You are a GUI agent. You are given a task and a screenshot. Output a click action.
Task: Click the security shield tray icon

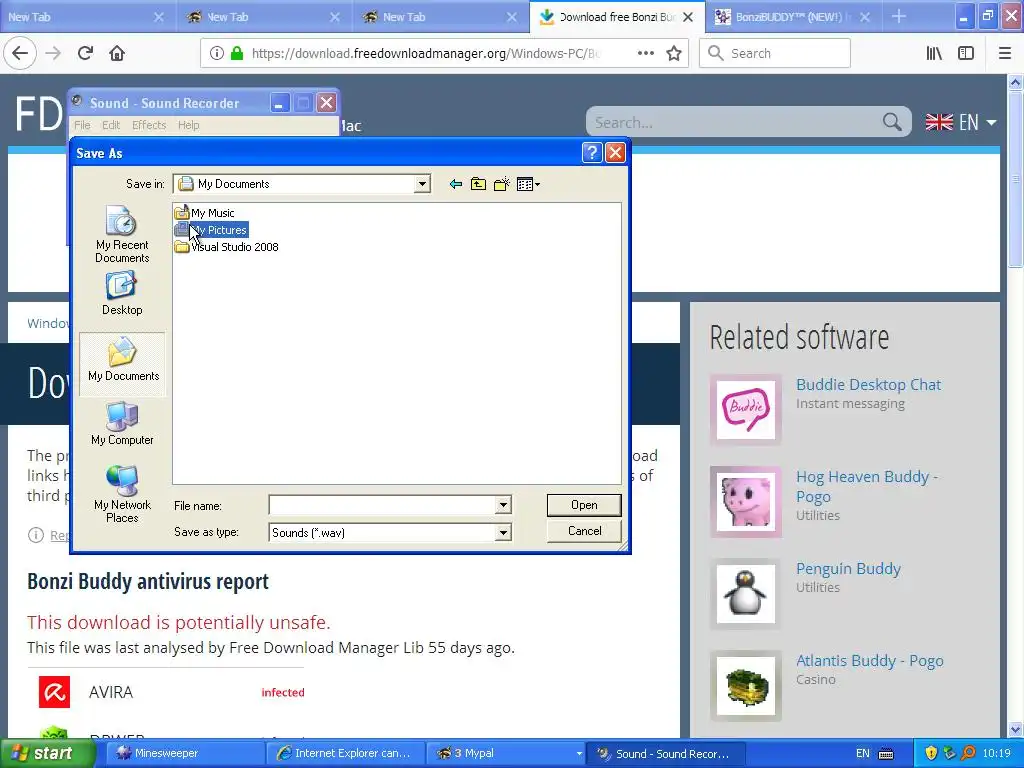coord(931,754)
